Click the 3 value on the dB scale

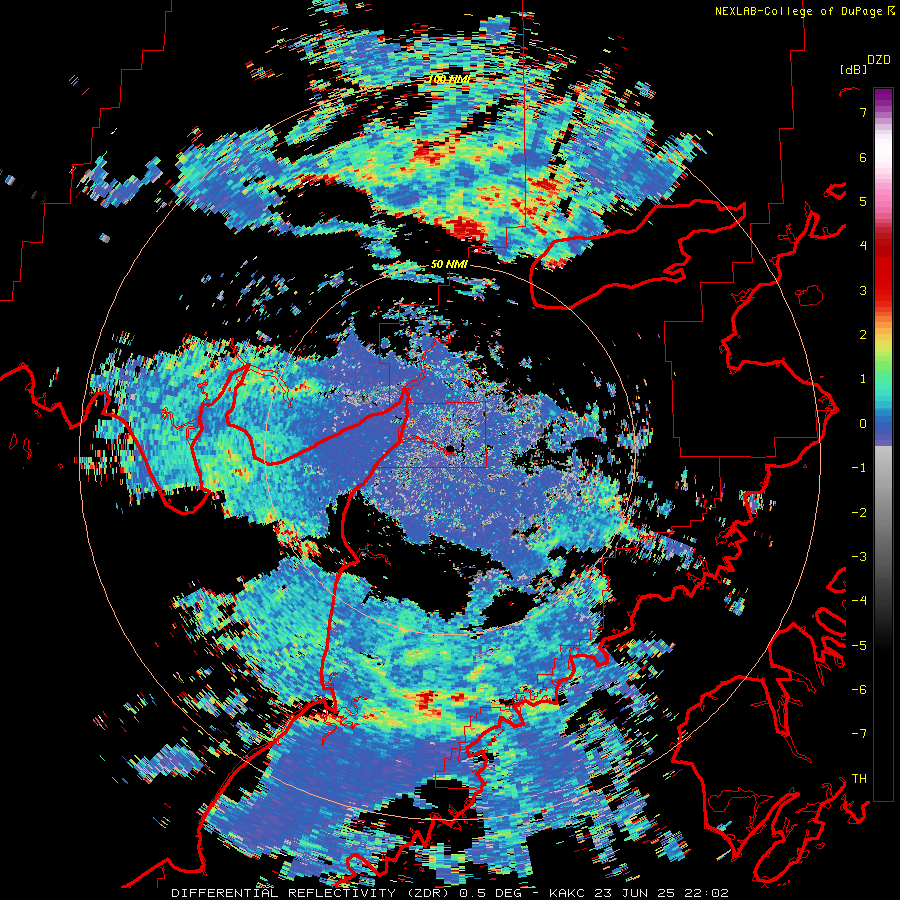pyautogui.click(x=863, y=290)
